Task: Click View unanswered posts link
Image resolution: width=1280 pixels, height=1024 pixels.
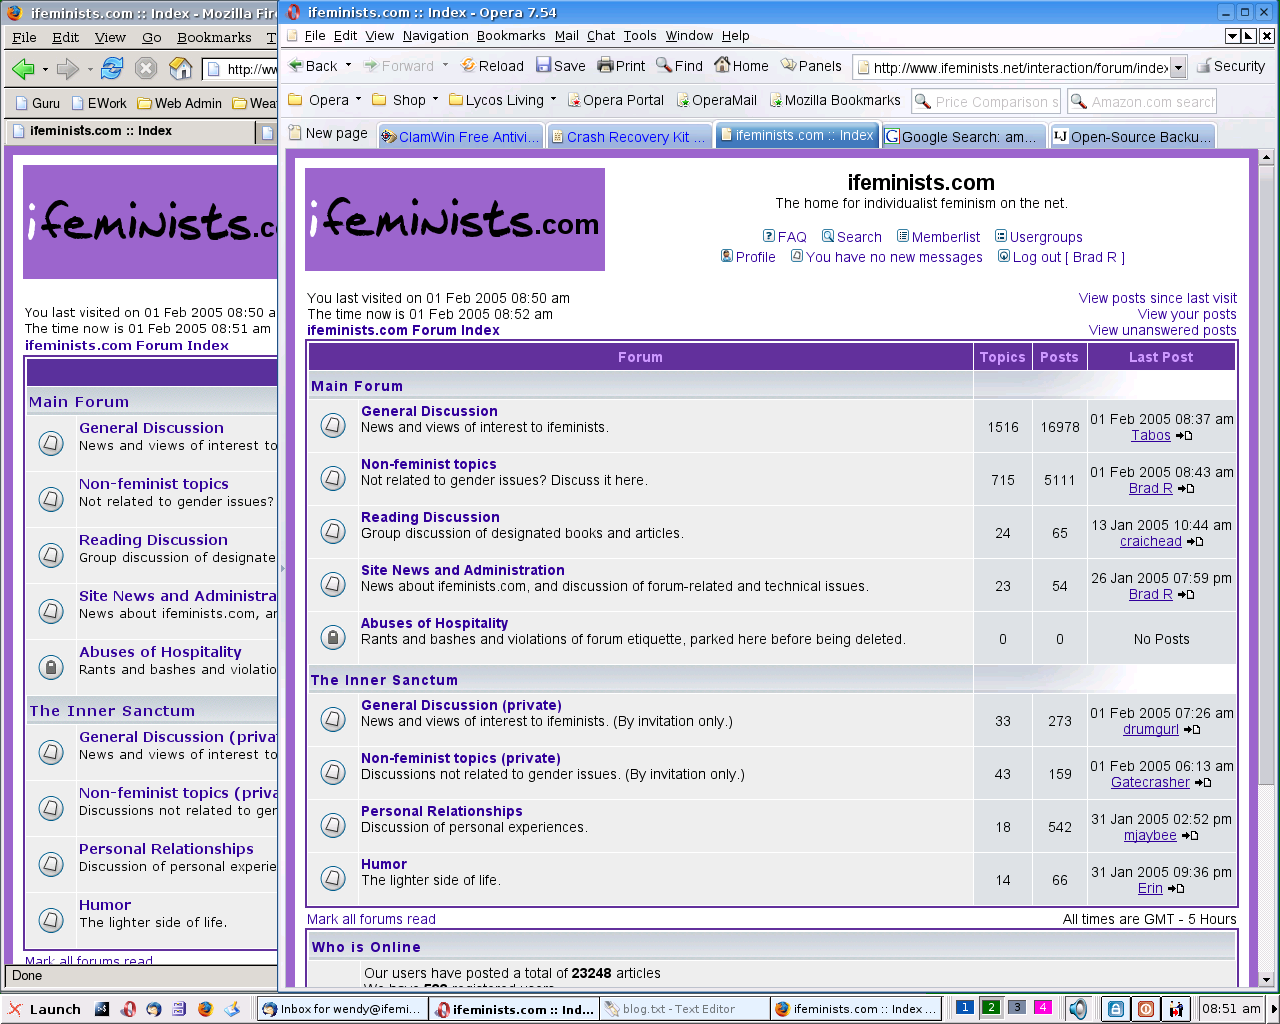Action: 1163,330
